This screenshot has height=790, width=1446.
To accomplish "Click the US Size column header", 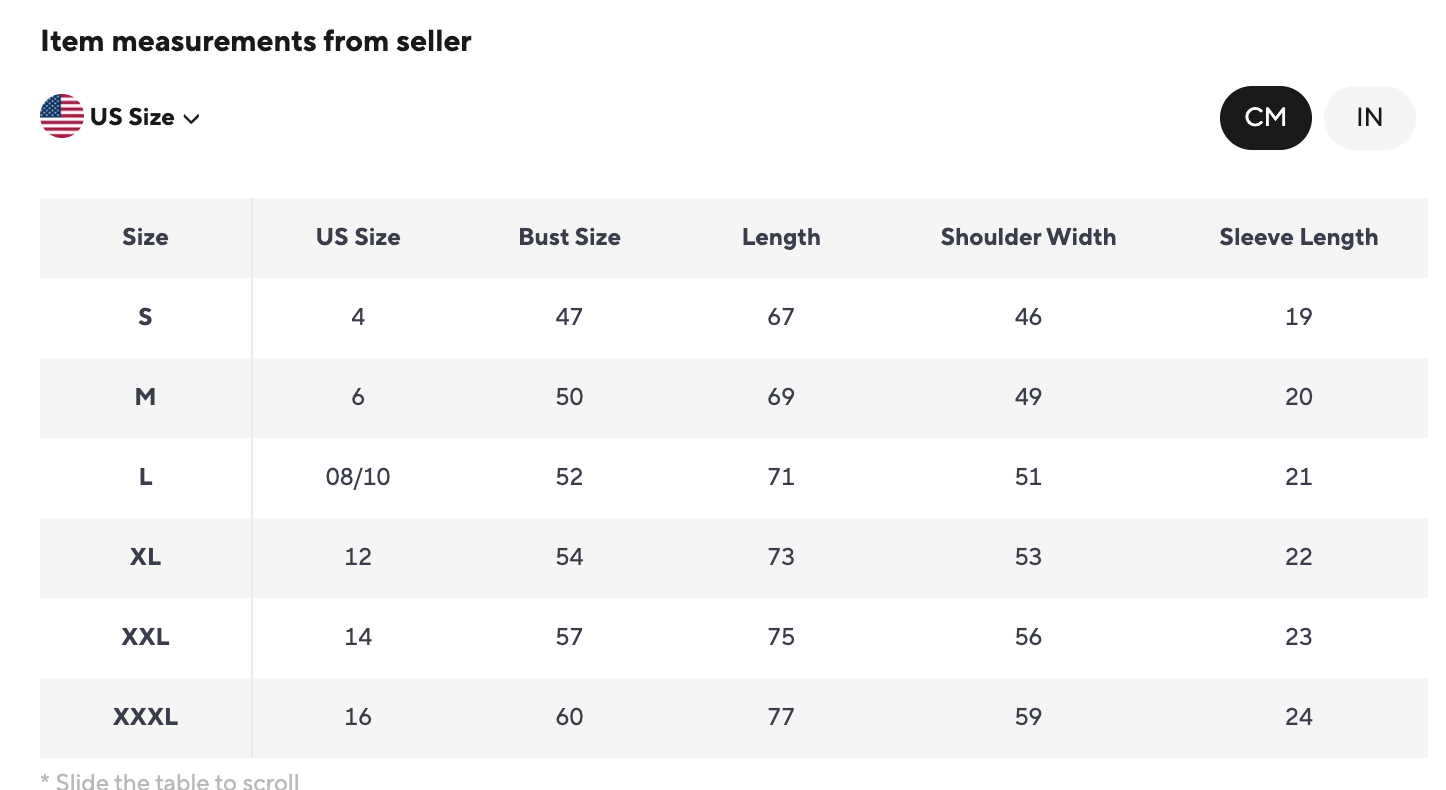I will tap(358, 237).
